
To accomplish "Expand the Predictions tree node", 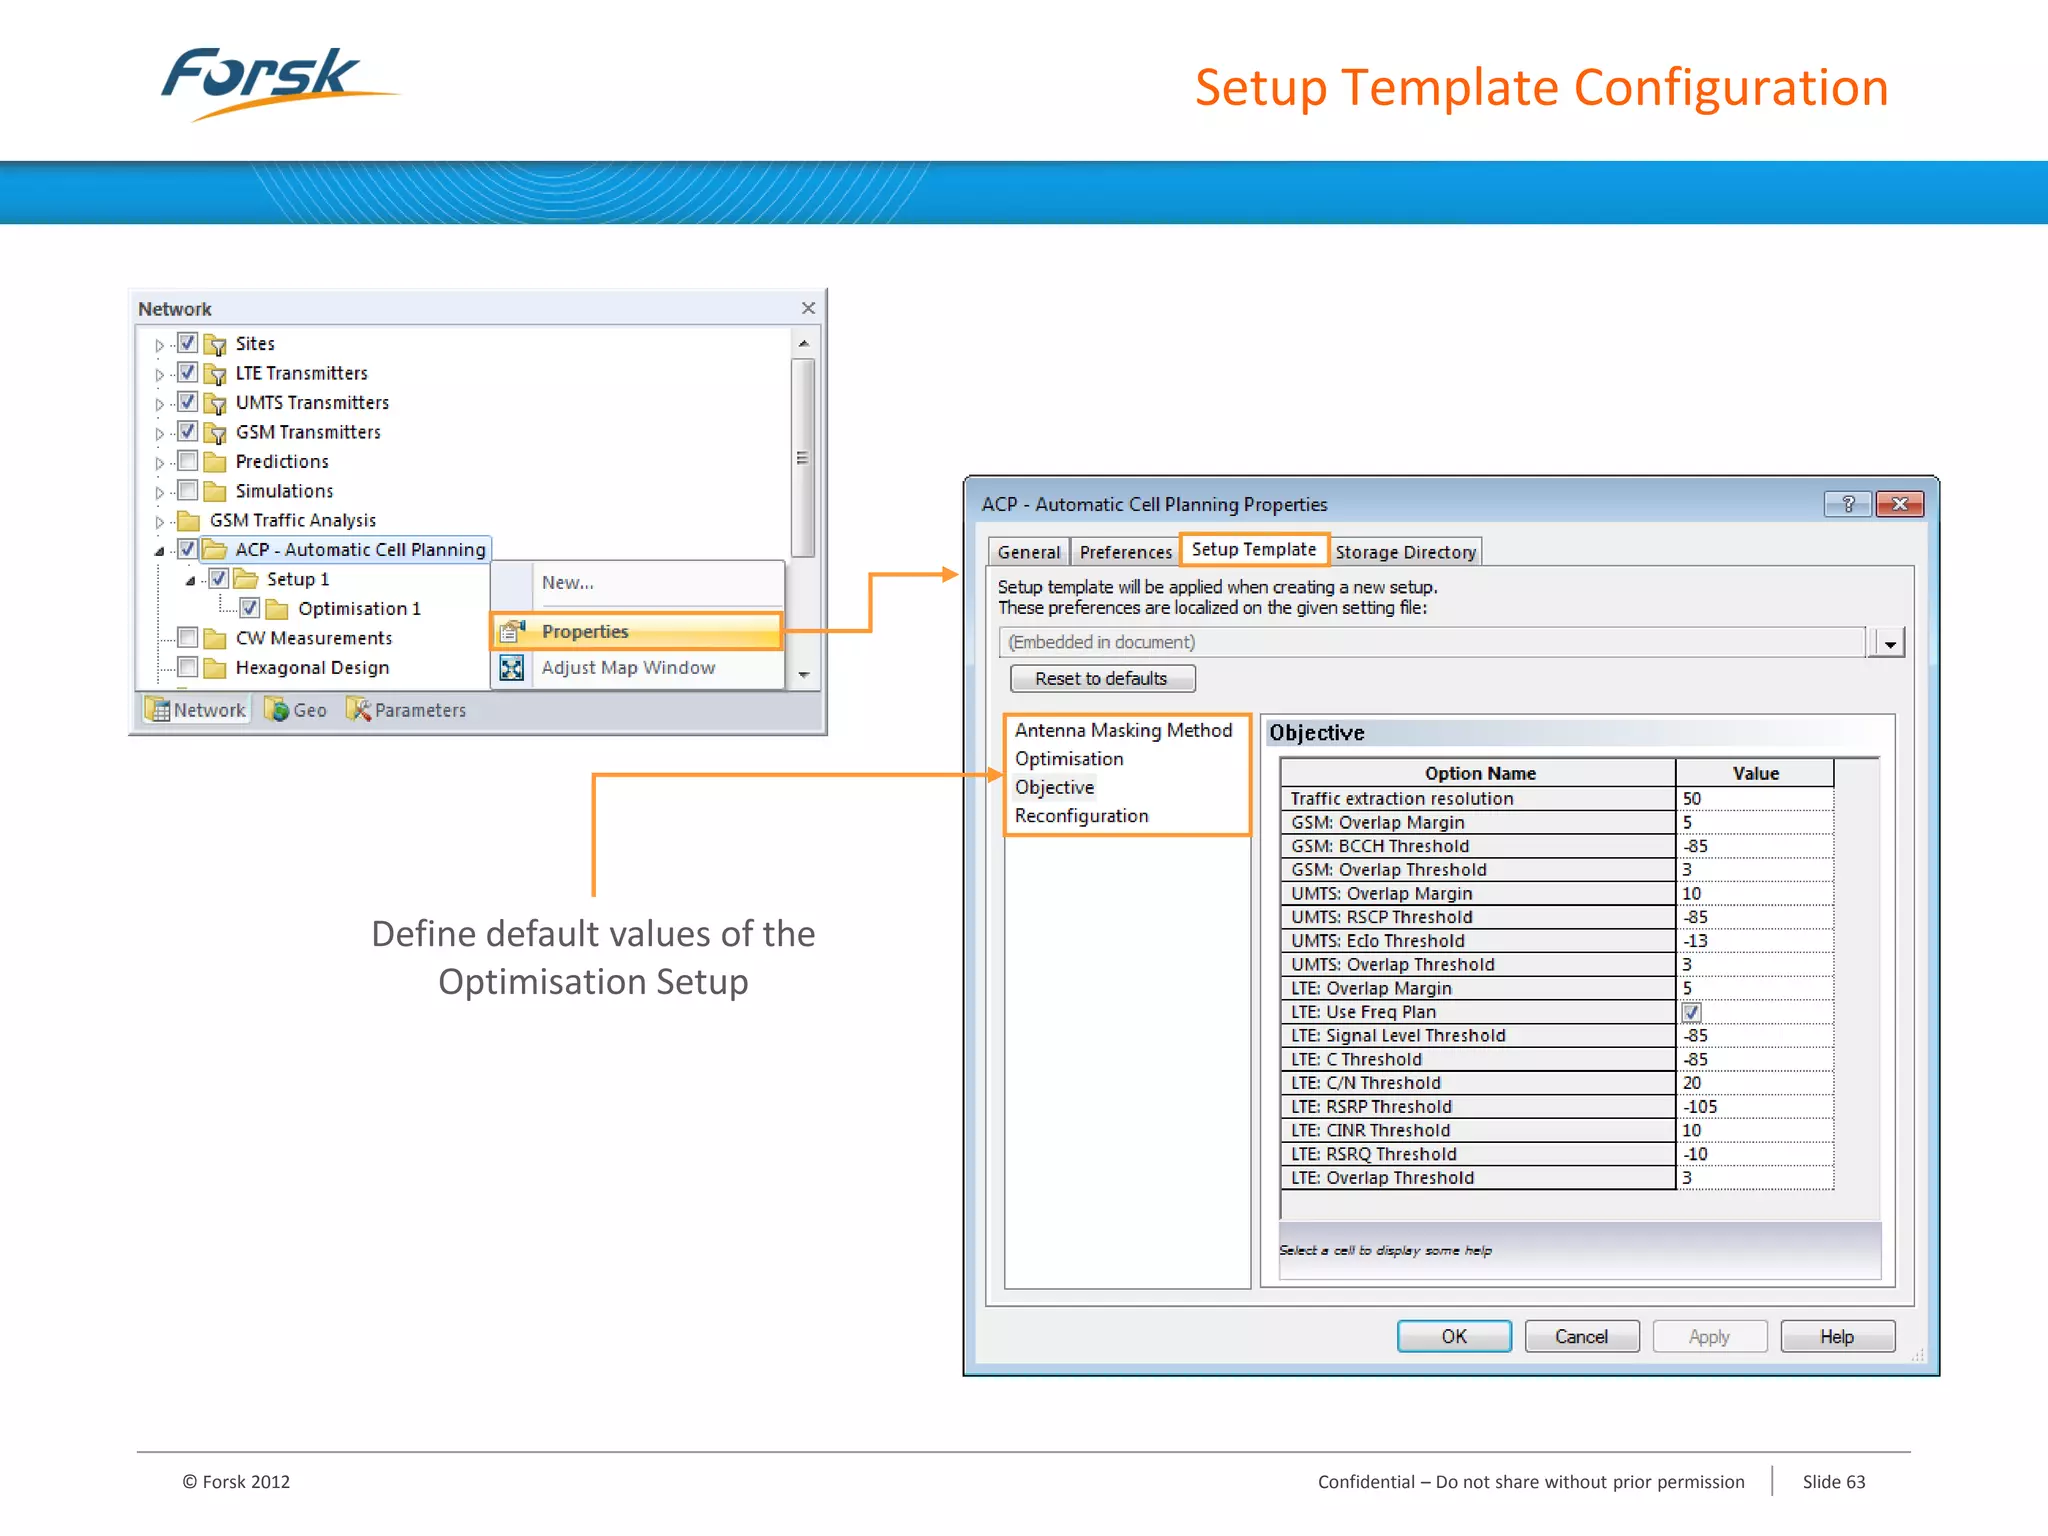I will pyautogui.click(x=159, y=463).
